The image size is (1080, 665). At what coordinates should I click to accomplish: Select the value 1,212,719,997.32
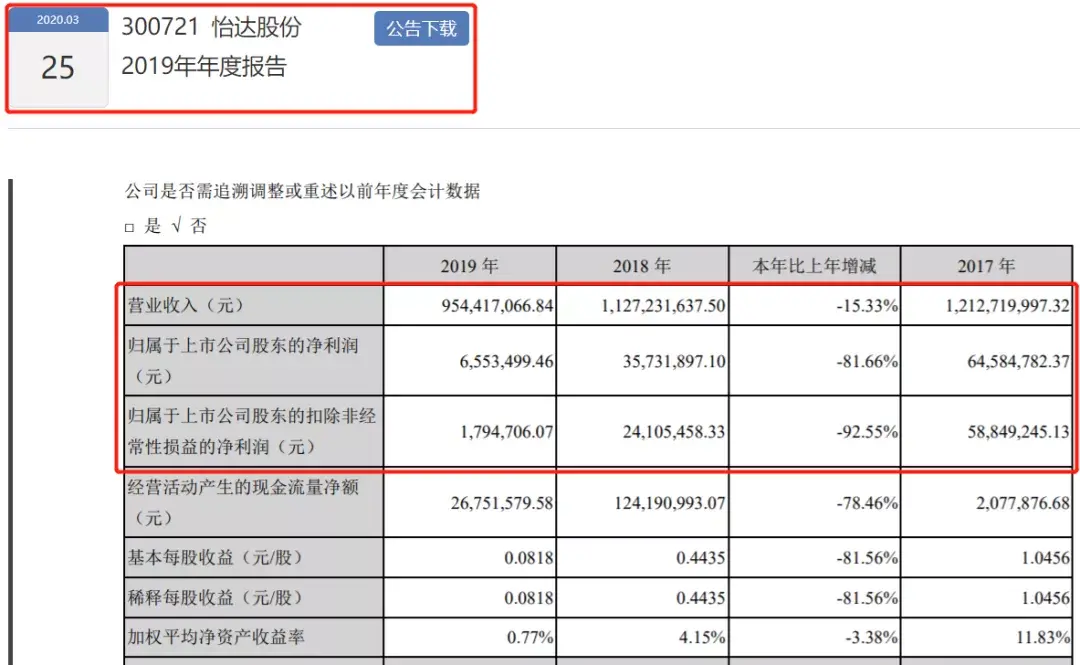(1007, 305)
